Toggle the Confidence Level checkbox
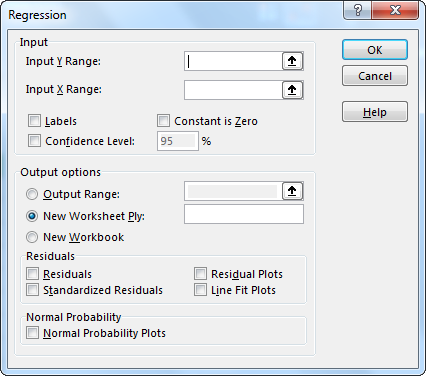The image size is (426, 376). click(x=34, y=141)
